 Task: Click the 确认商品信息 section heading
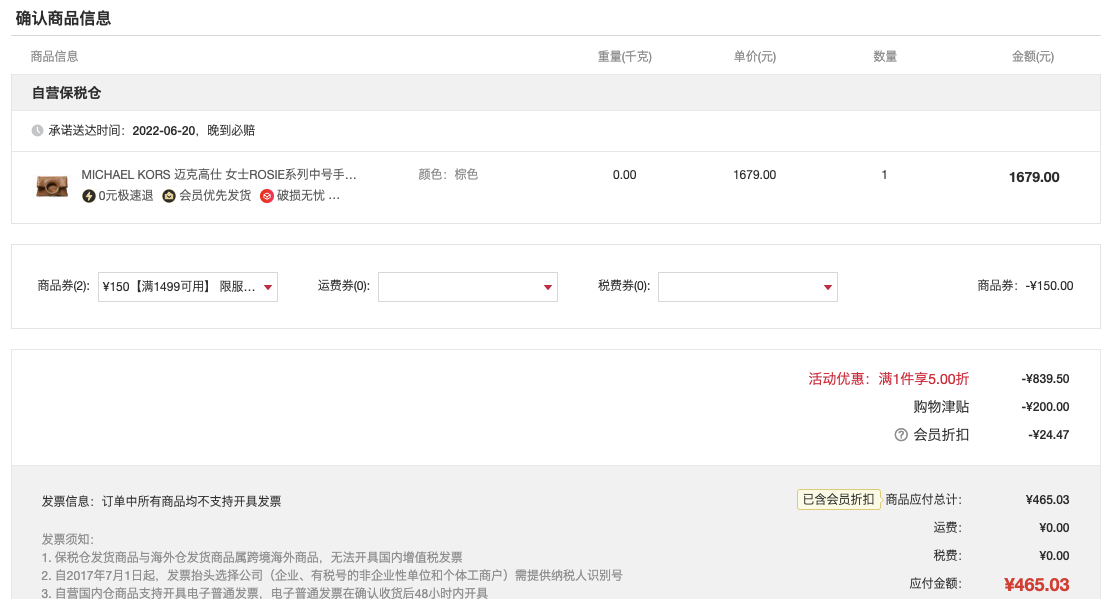coord(63,18)
